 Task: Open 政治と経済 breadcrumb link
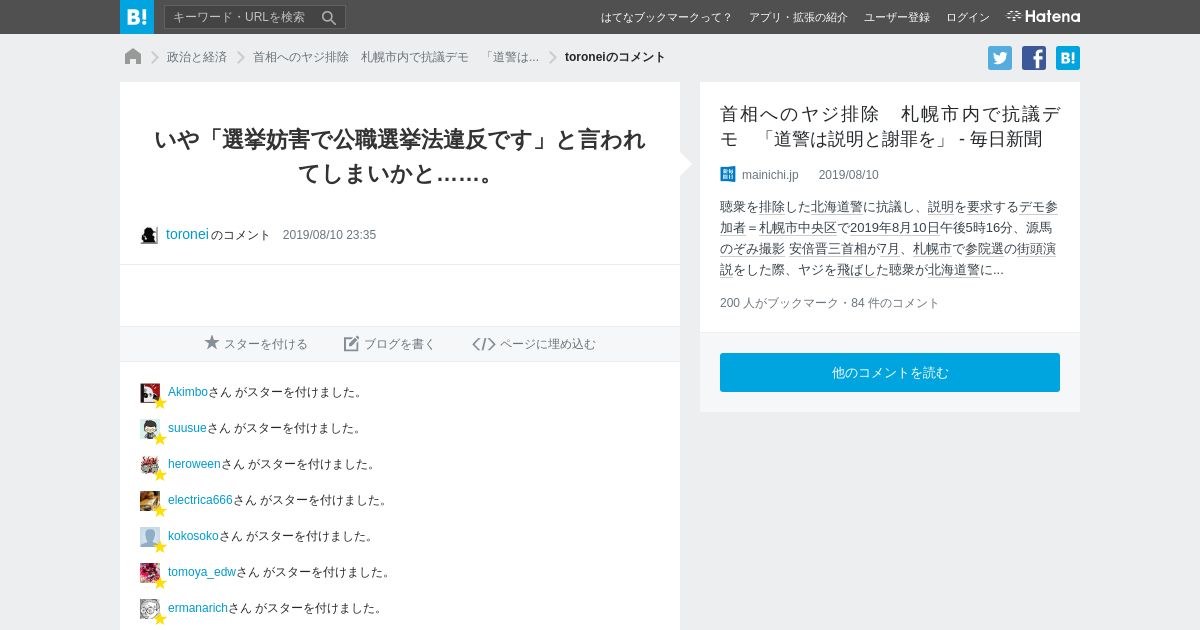pyautogui.click(x=197, y=57)
